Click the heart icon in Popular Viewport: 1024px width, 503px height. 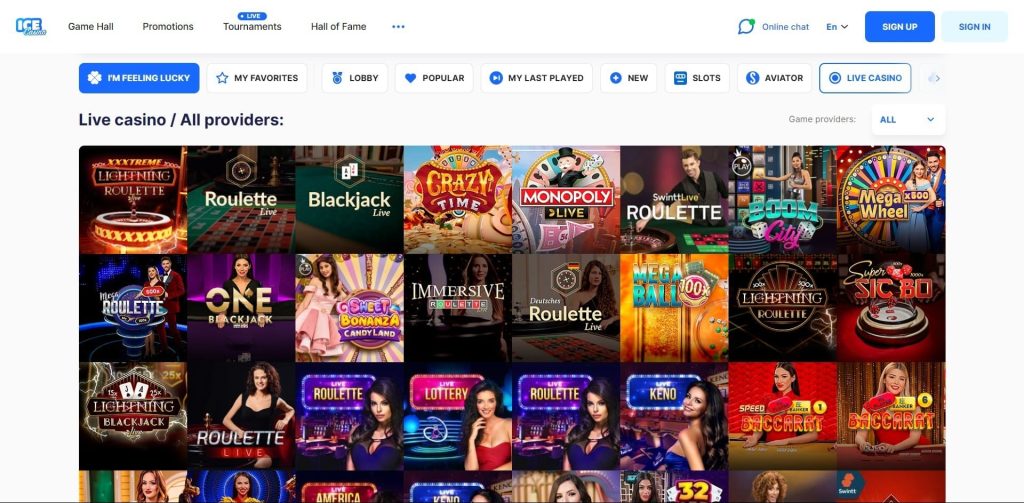click(410, 78)
